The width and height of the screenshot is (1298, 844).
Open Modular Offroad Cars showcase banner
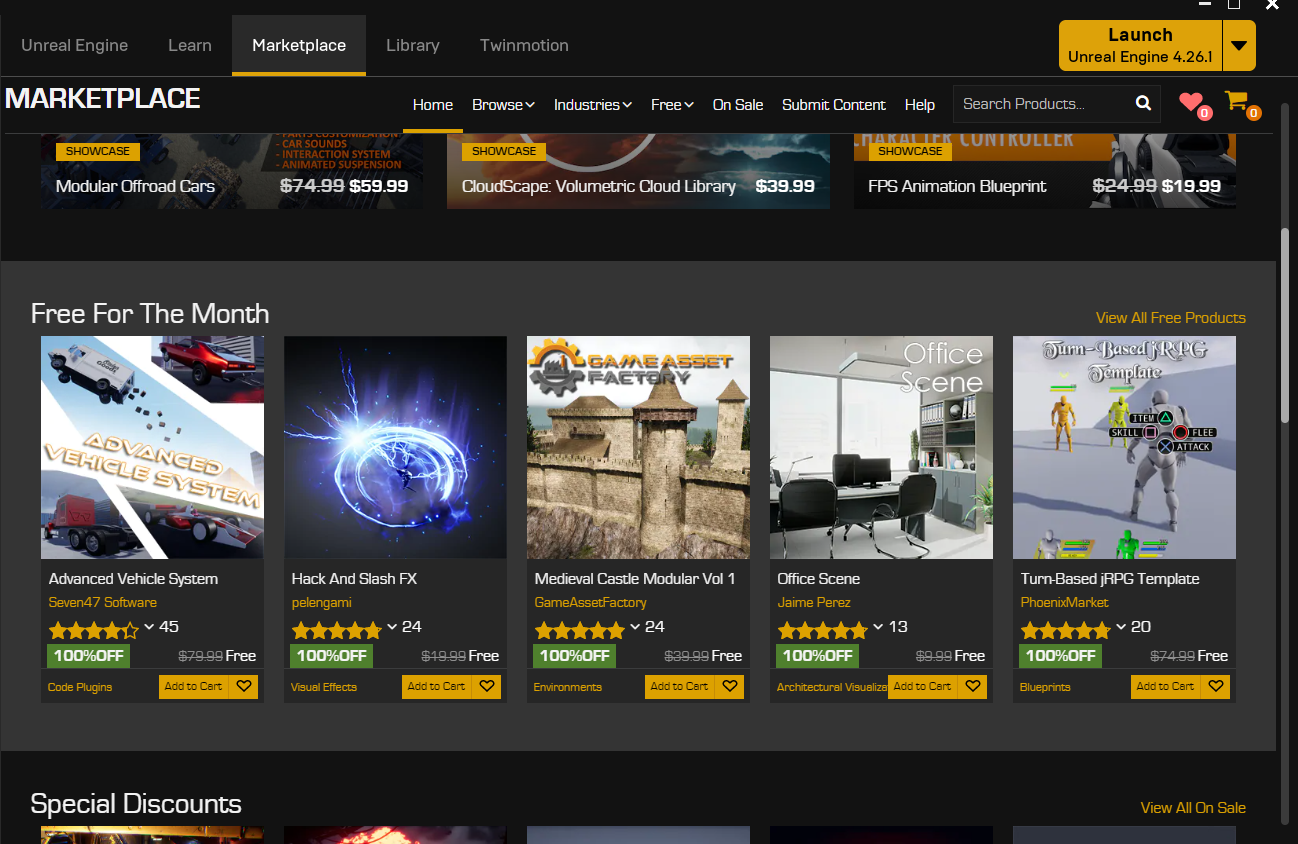(231, 171)
